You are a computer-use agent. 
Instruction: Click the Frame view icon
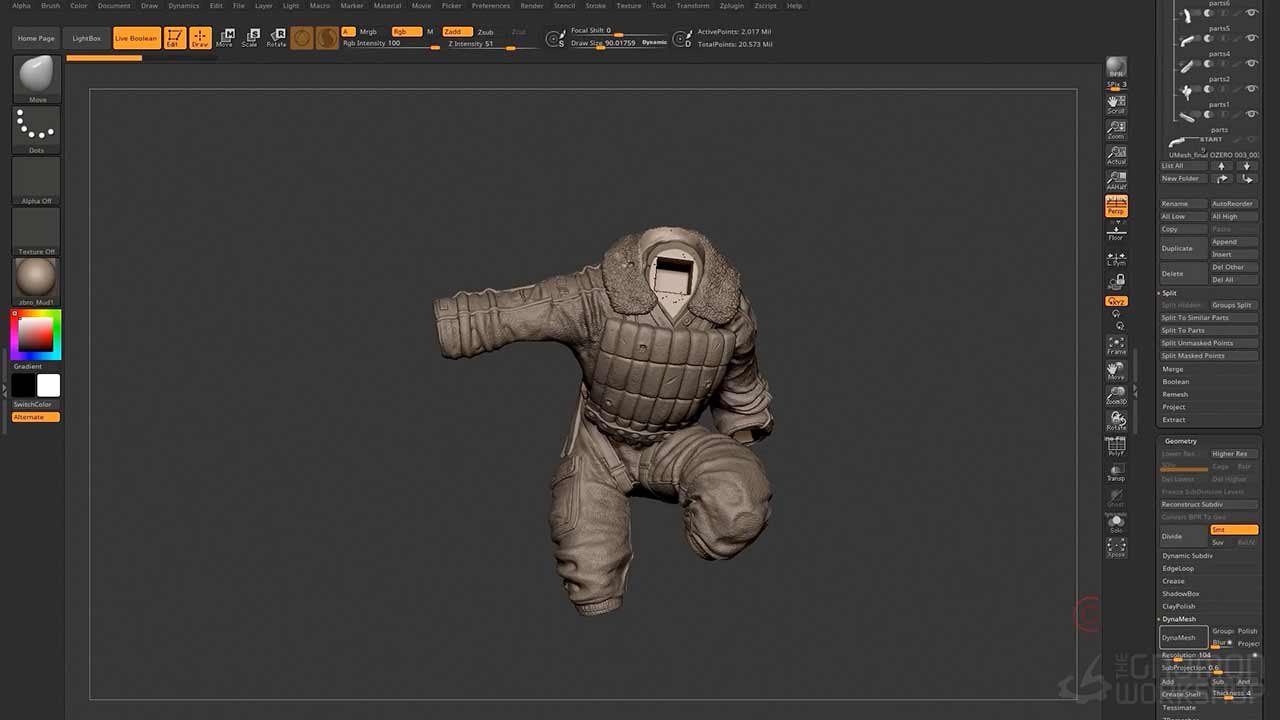[x=1116, y=346]
